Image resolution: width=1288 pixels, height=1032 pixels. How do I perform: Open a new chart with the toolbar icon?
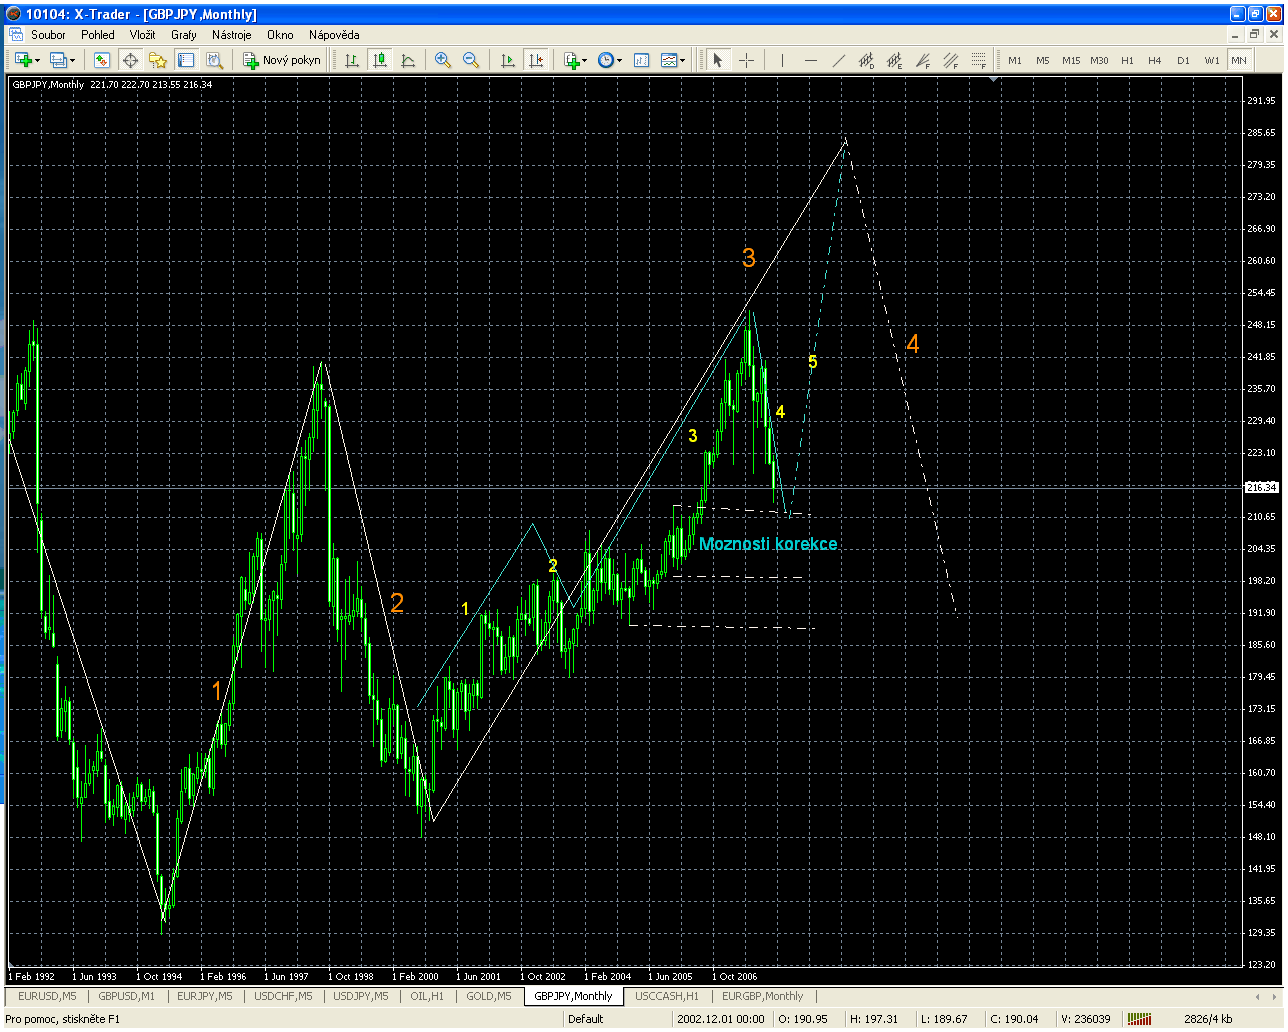[x=23, y=60]
